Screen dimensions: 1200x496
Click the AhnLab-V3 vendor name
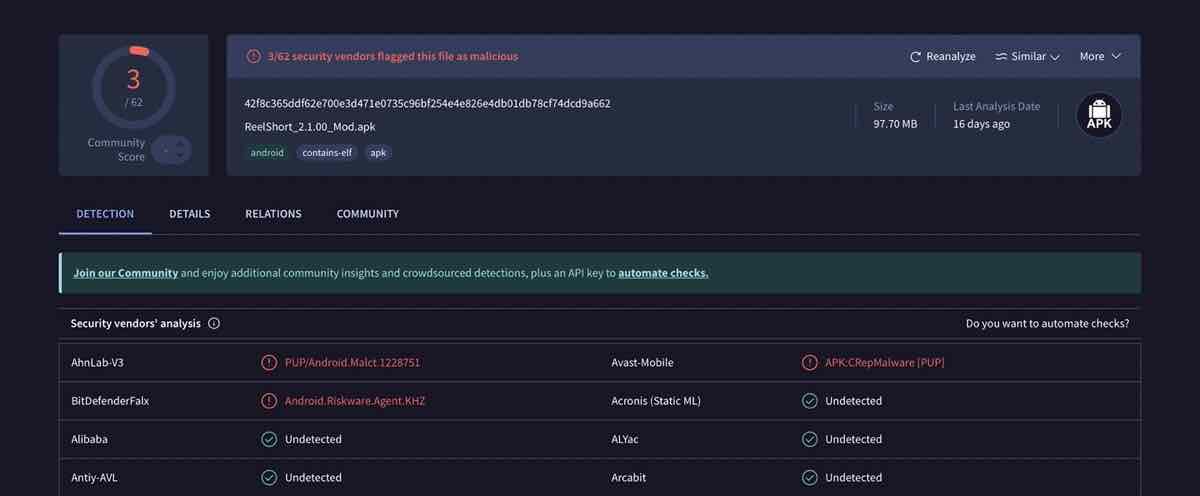[x=98, y=363]
